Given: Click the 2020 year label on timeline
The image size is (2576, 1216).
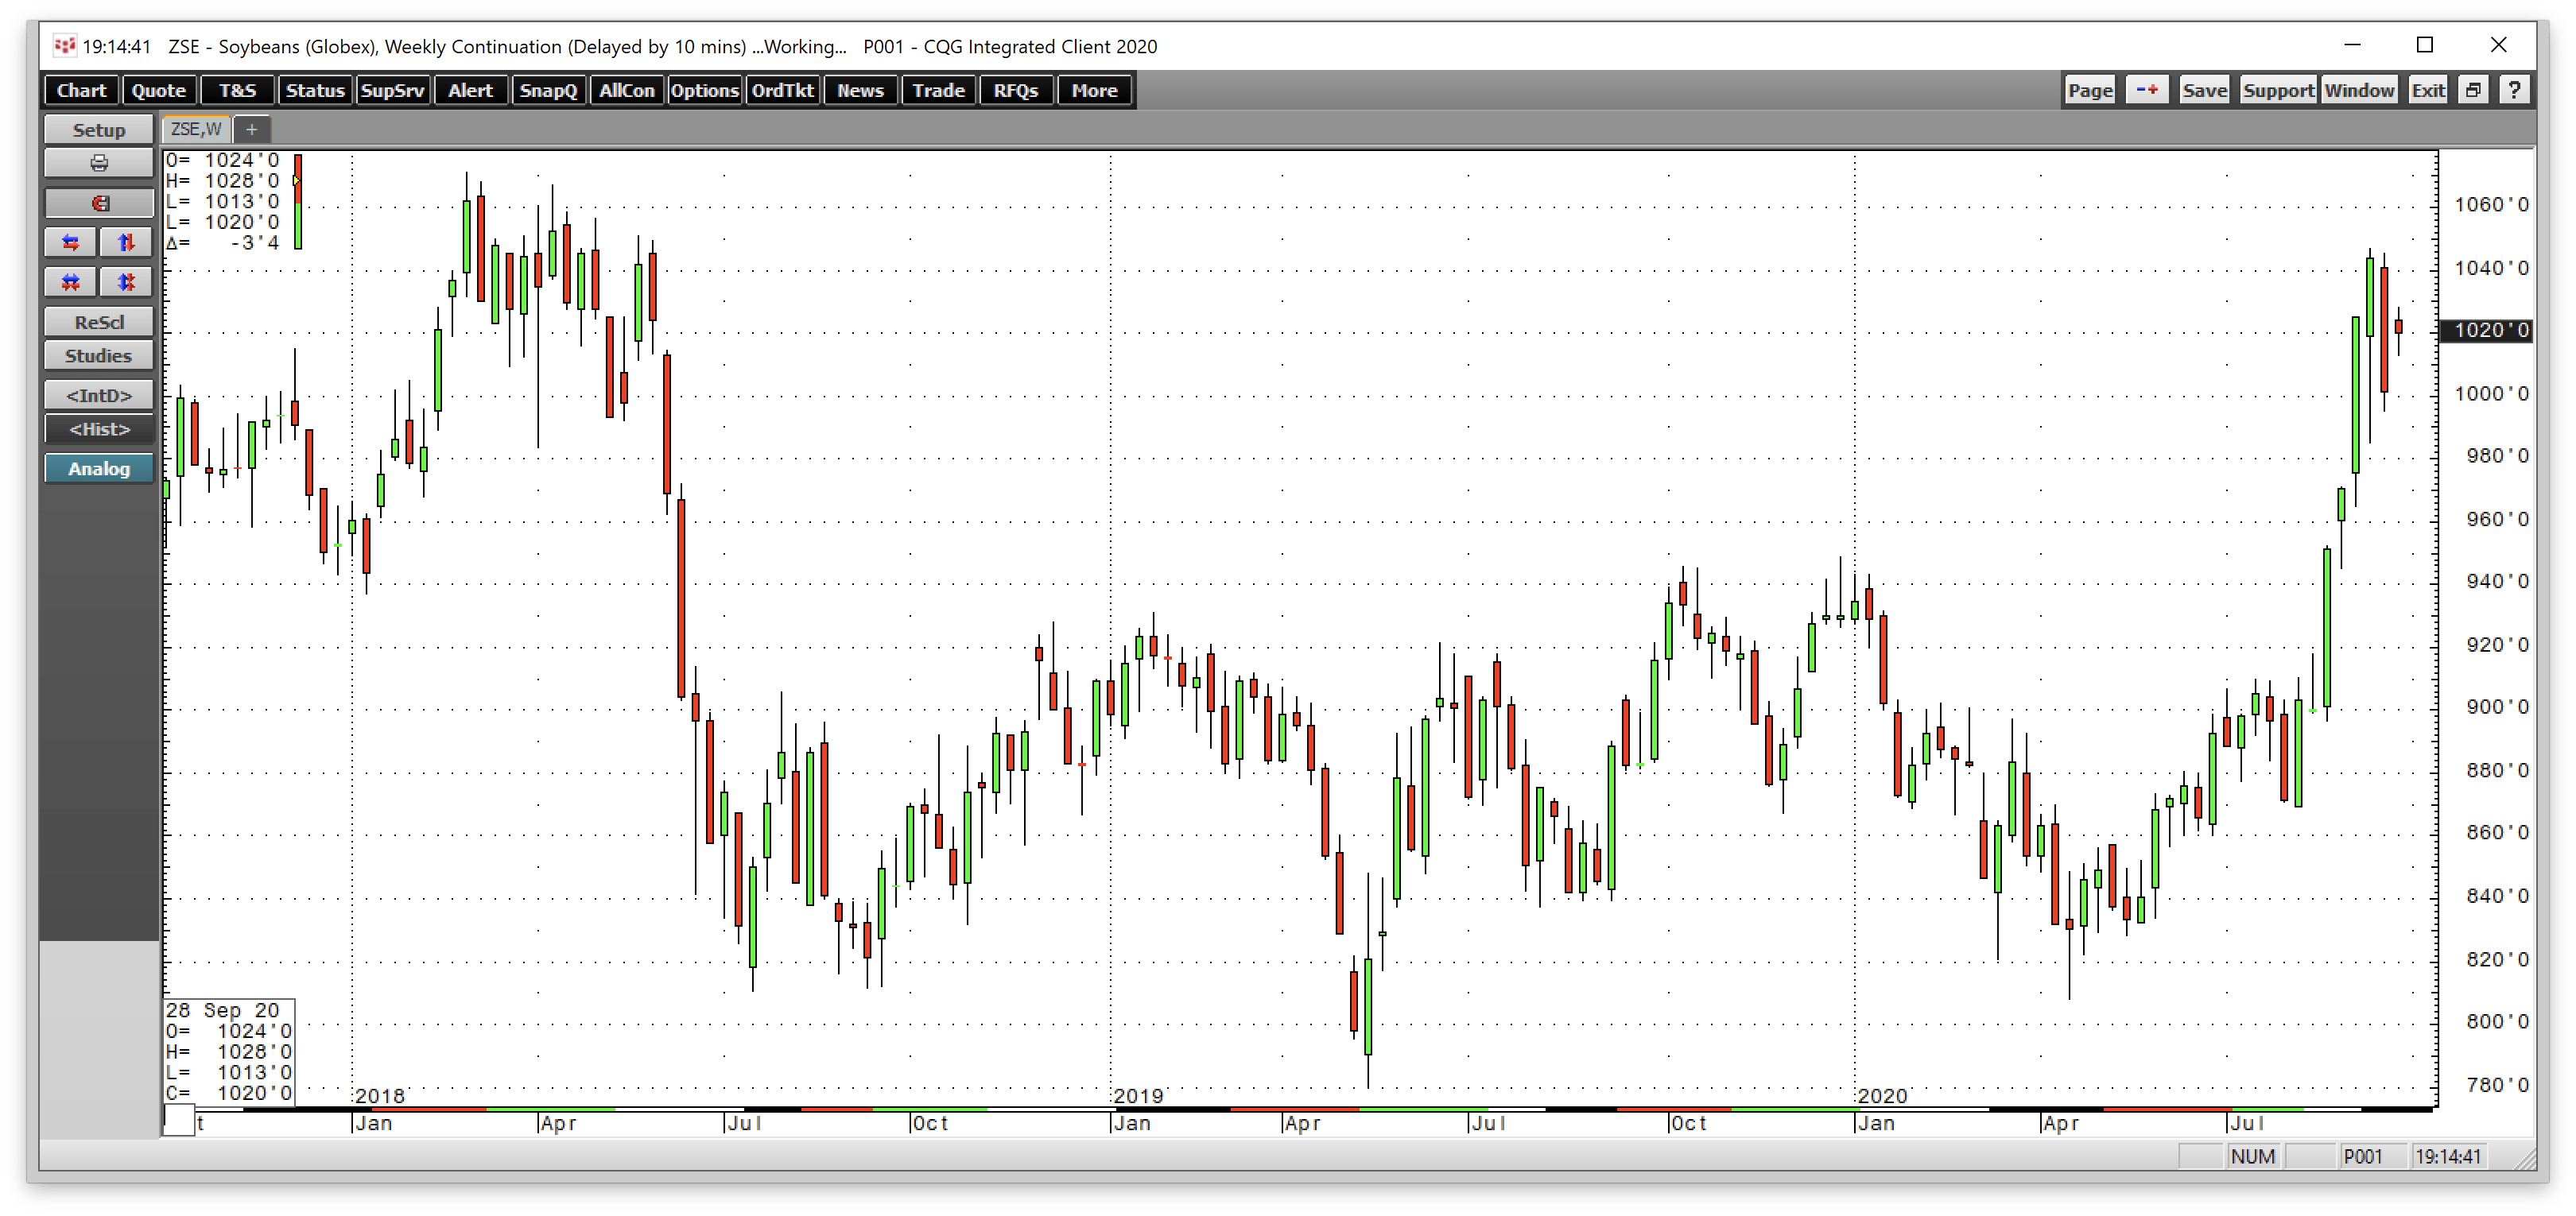Looking at the screenshot, I should (1882, 1096).
